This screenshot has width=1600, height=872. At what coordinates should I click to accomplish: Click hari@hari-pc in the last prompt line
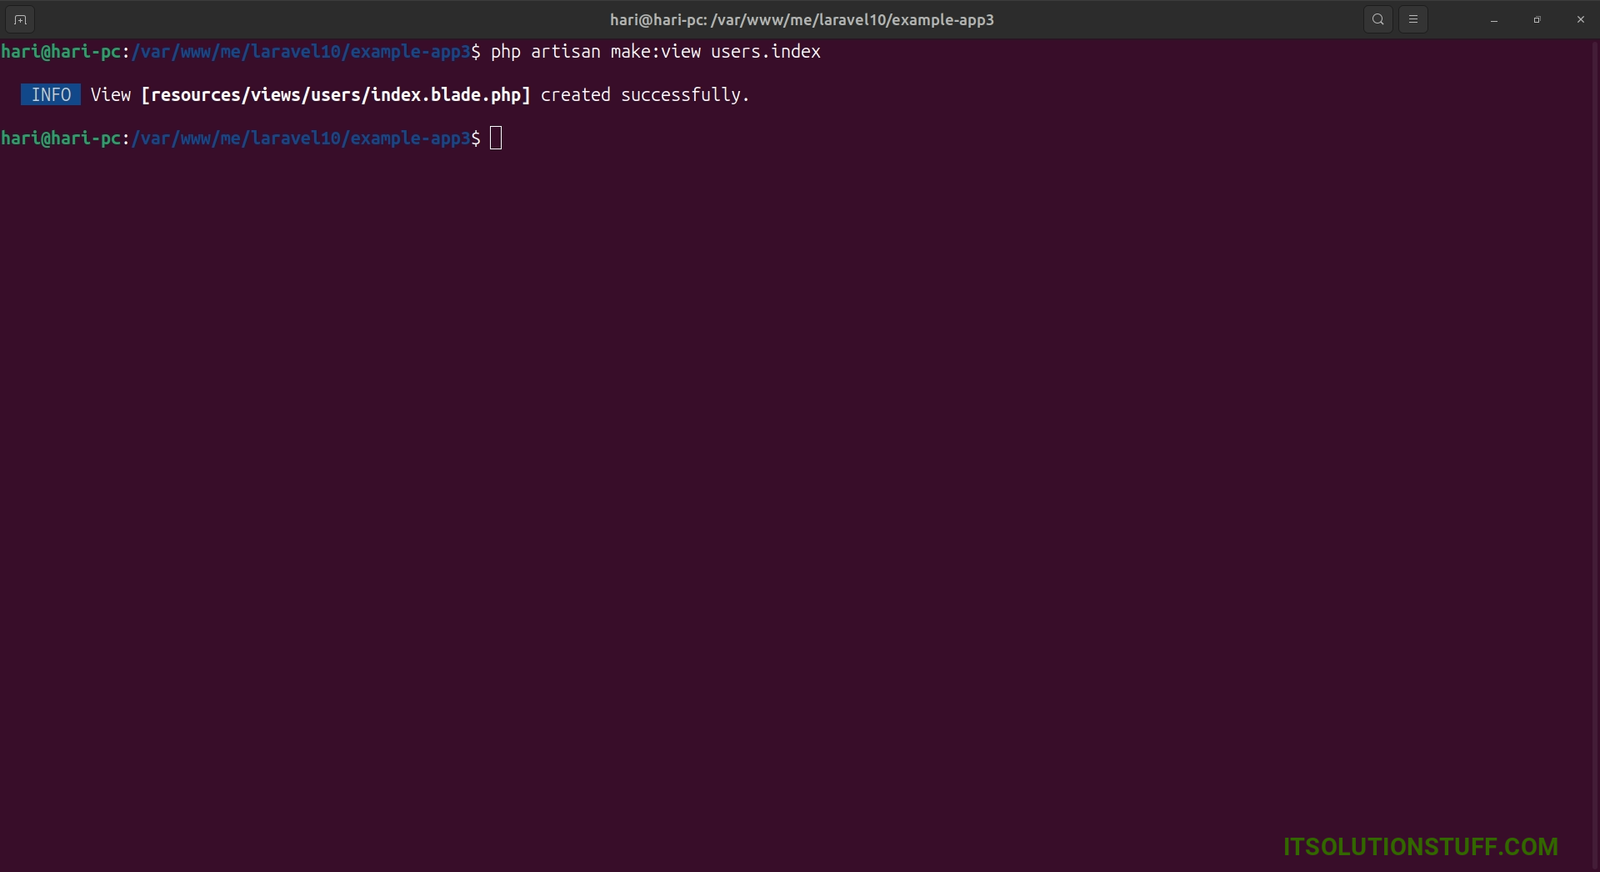point(60,138)
